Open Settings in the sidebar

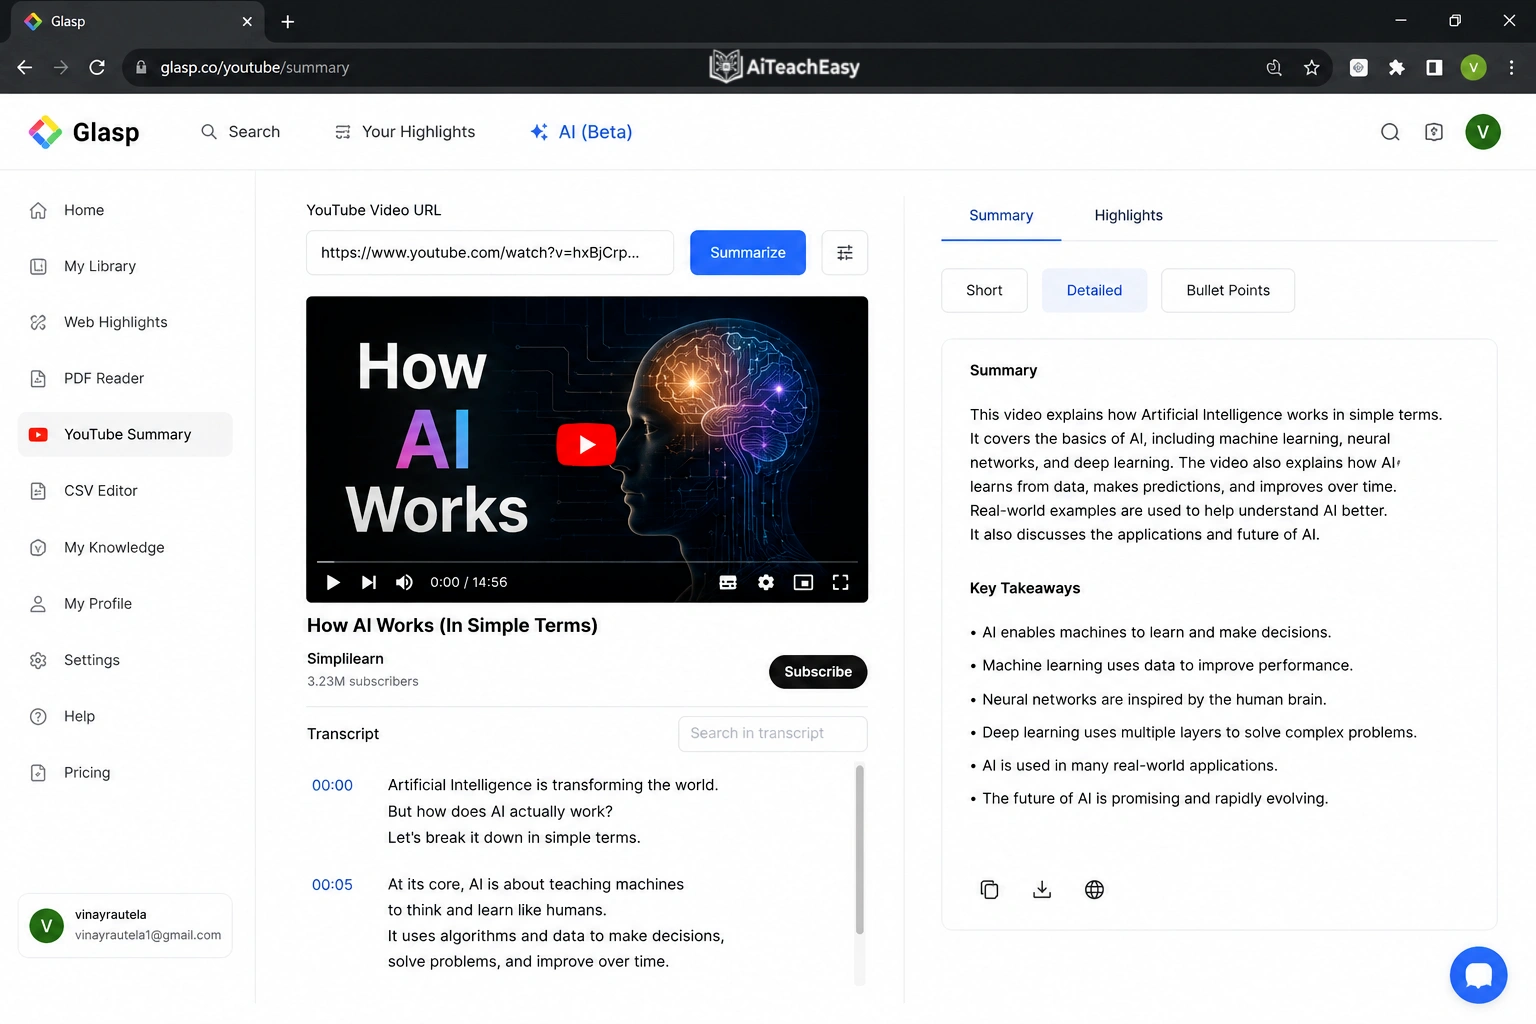click(x=125, y=660)
